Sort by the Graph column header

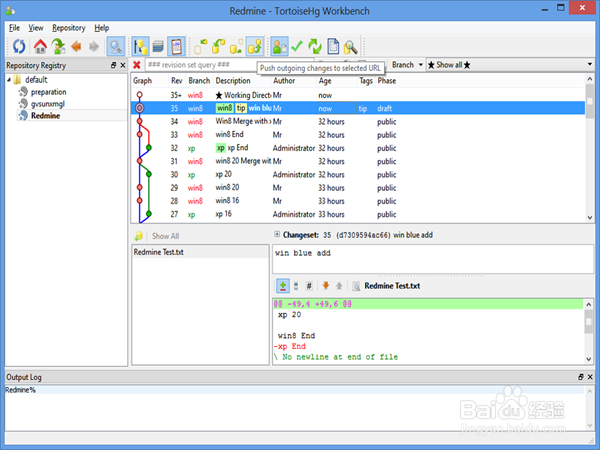(x=142, y=81)
